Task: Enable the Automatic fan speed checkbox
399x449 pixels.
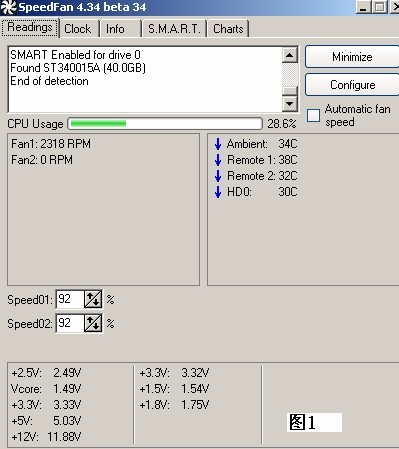Action: pos(313,116)
